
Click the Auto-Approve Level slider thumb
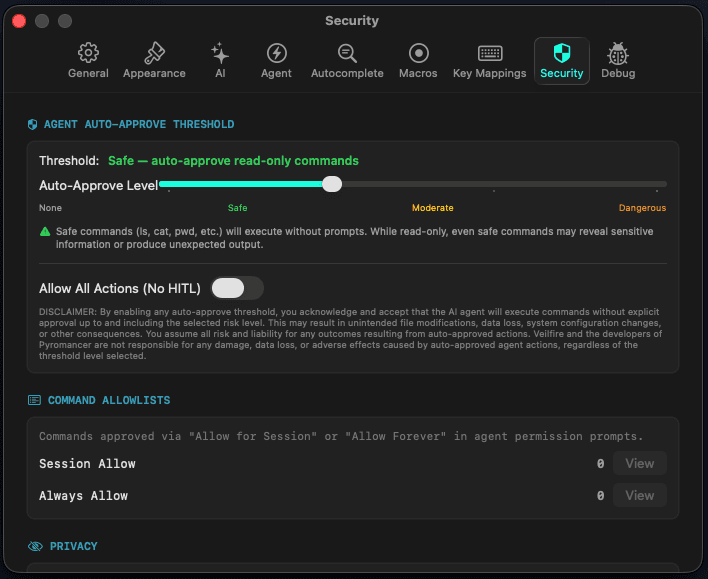(x=332, y=184)
